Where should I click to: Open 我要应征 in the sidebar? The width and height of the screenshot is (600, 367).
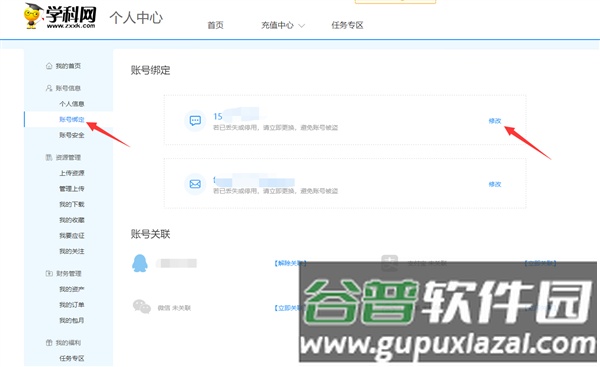tap(72, 236)
